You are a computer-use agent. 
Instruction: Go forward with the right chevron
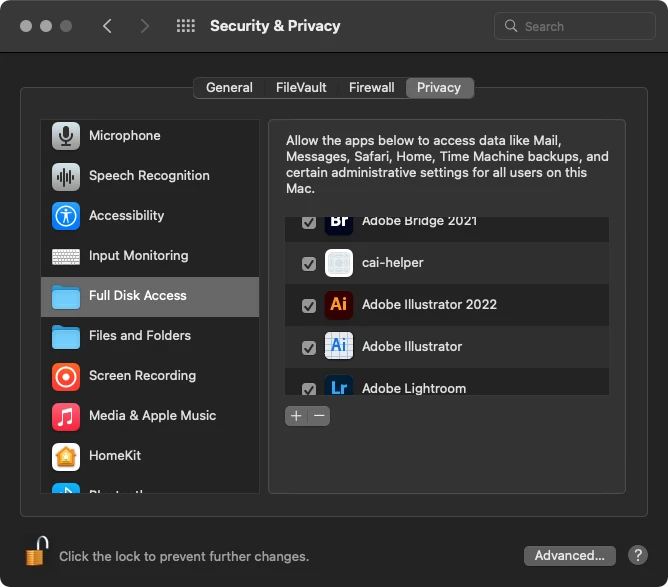tap(145, 26)
